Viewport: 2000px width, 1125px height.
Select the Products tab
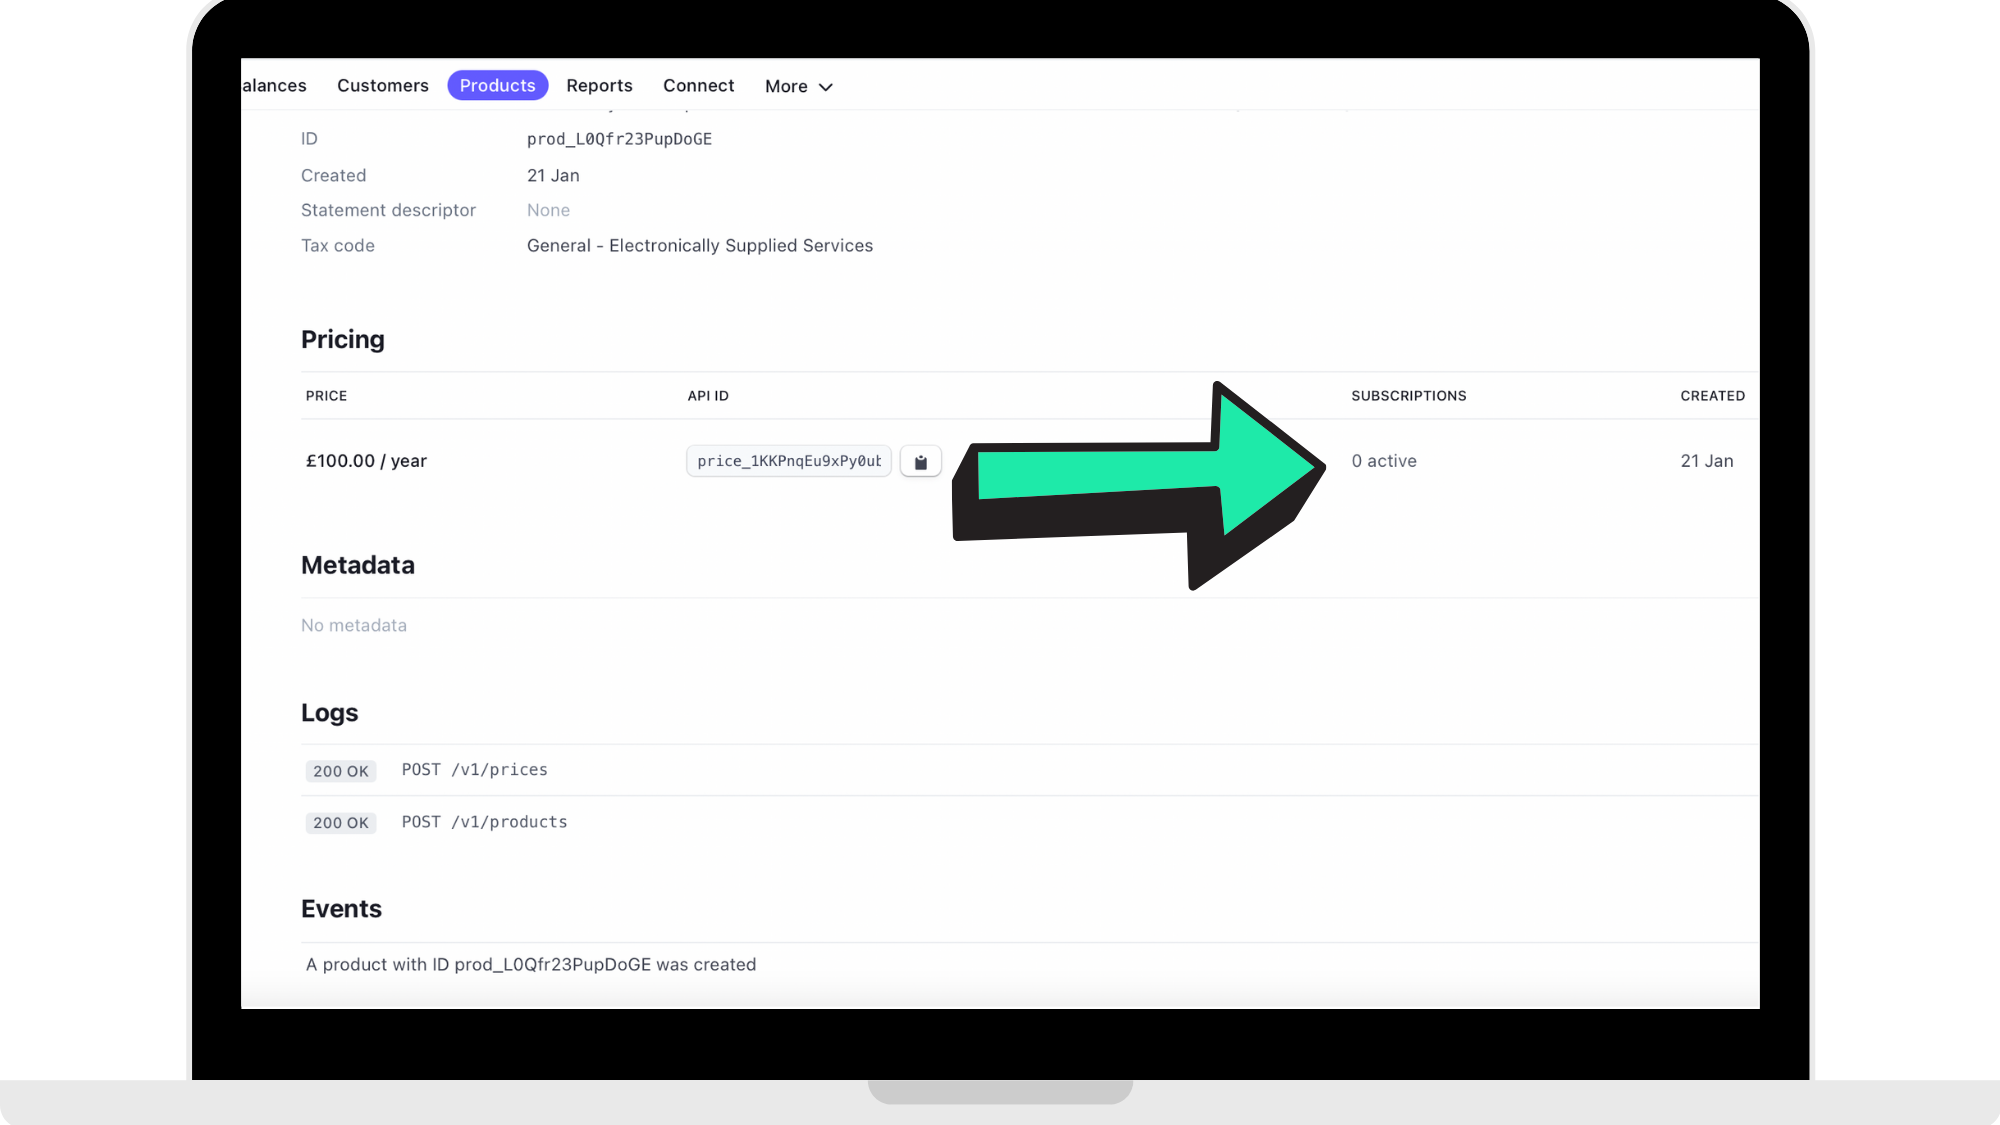pos(497,86)
